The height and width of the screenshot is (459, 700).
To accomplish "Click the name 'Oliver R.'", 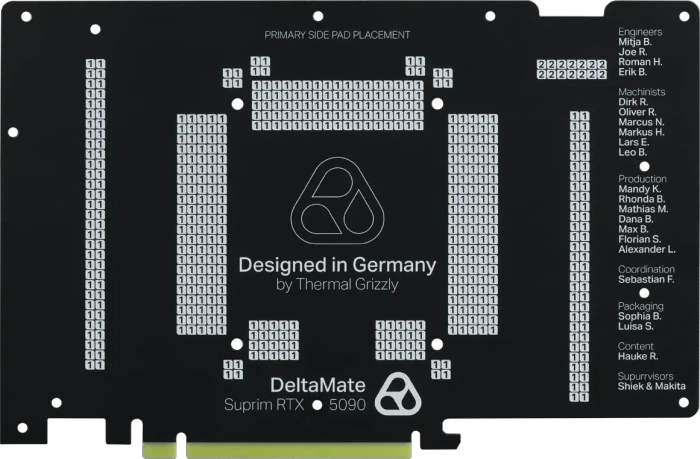I will point(638,112).
